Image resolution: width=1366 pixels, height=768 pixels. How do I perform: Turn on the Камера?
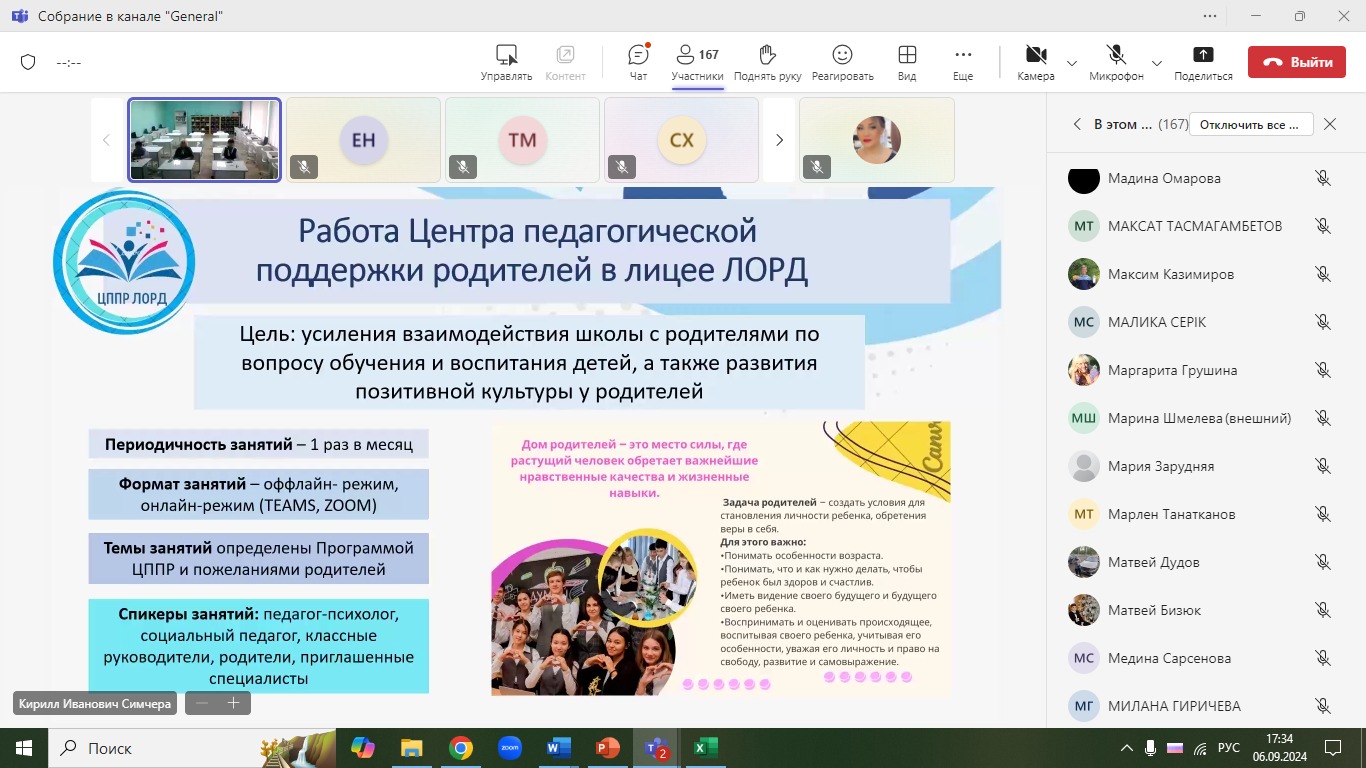pos(1036,61)
